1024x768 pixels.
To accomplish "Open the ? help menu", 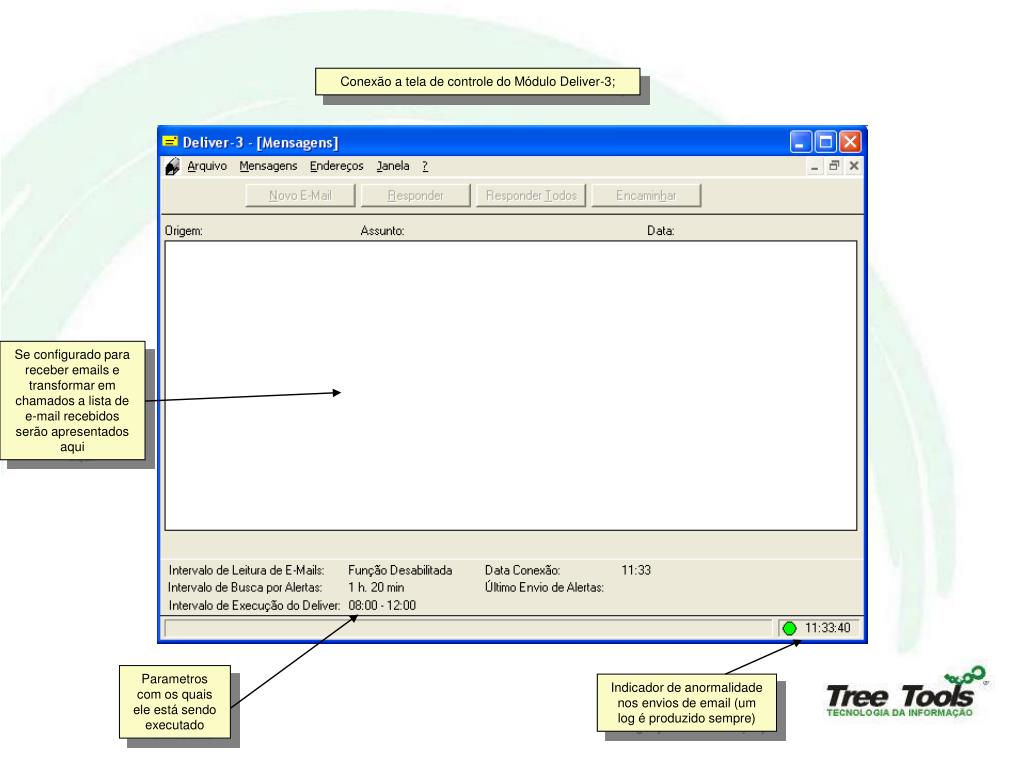I will click(x=425, y=166).
